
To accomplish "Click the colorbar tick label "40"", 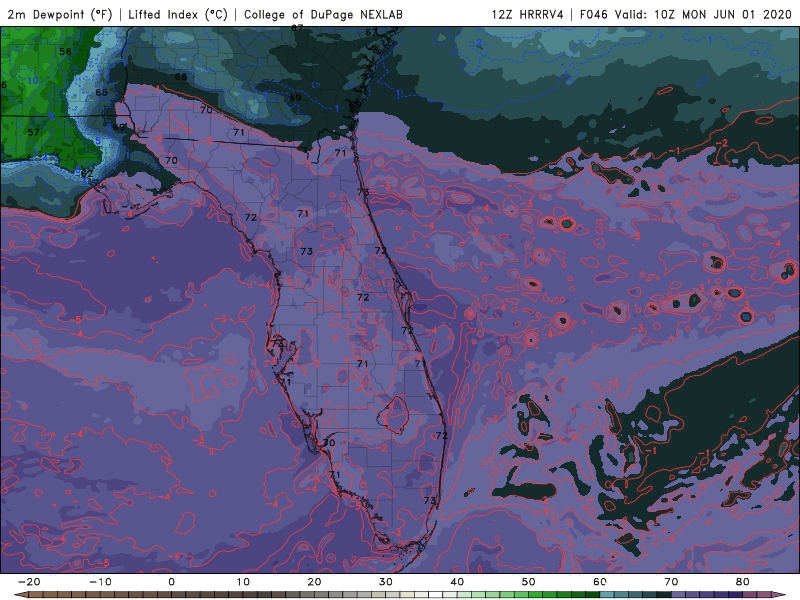I will [x=457, y=582].
